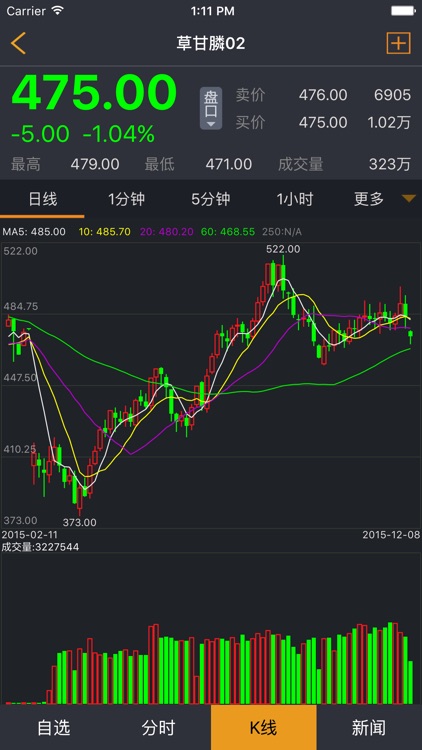Tap the last green volume bar
The image size is (422, 750).
[x=411, y=682]
